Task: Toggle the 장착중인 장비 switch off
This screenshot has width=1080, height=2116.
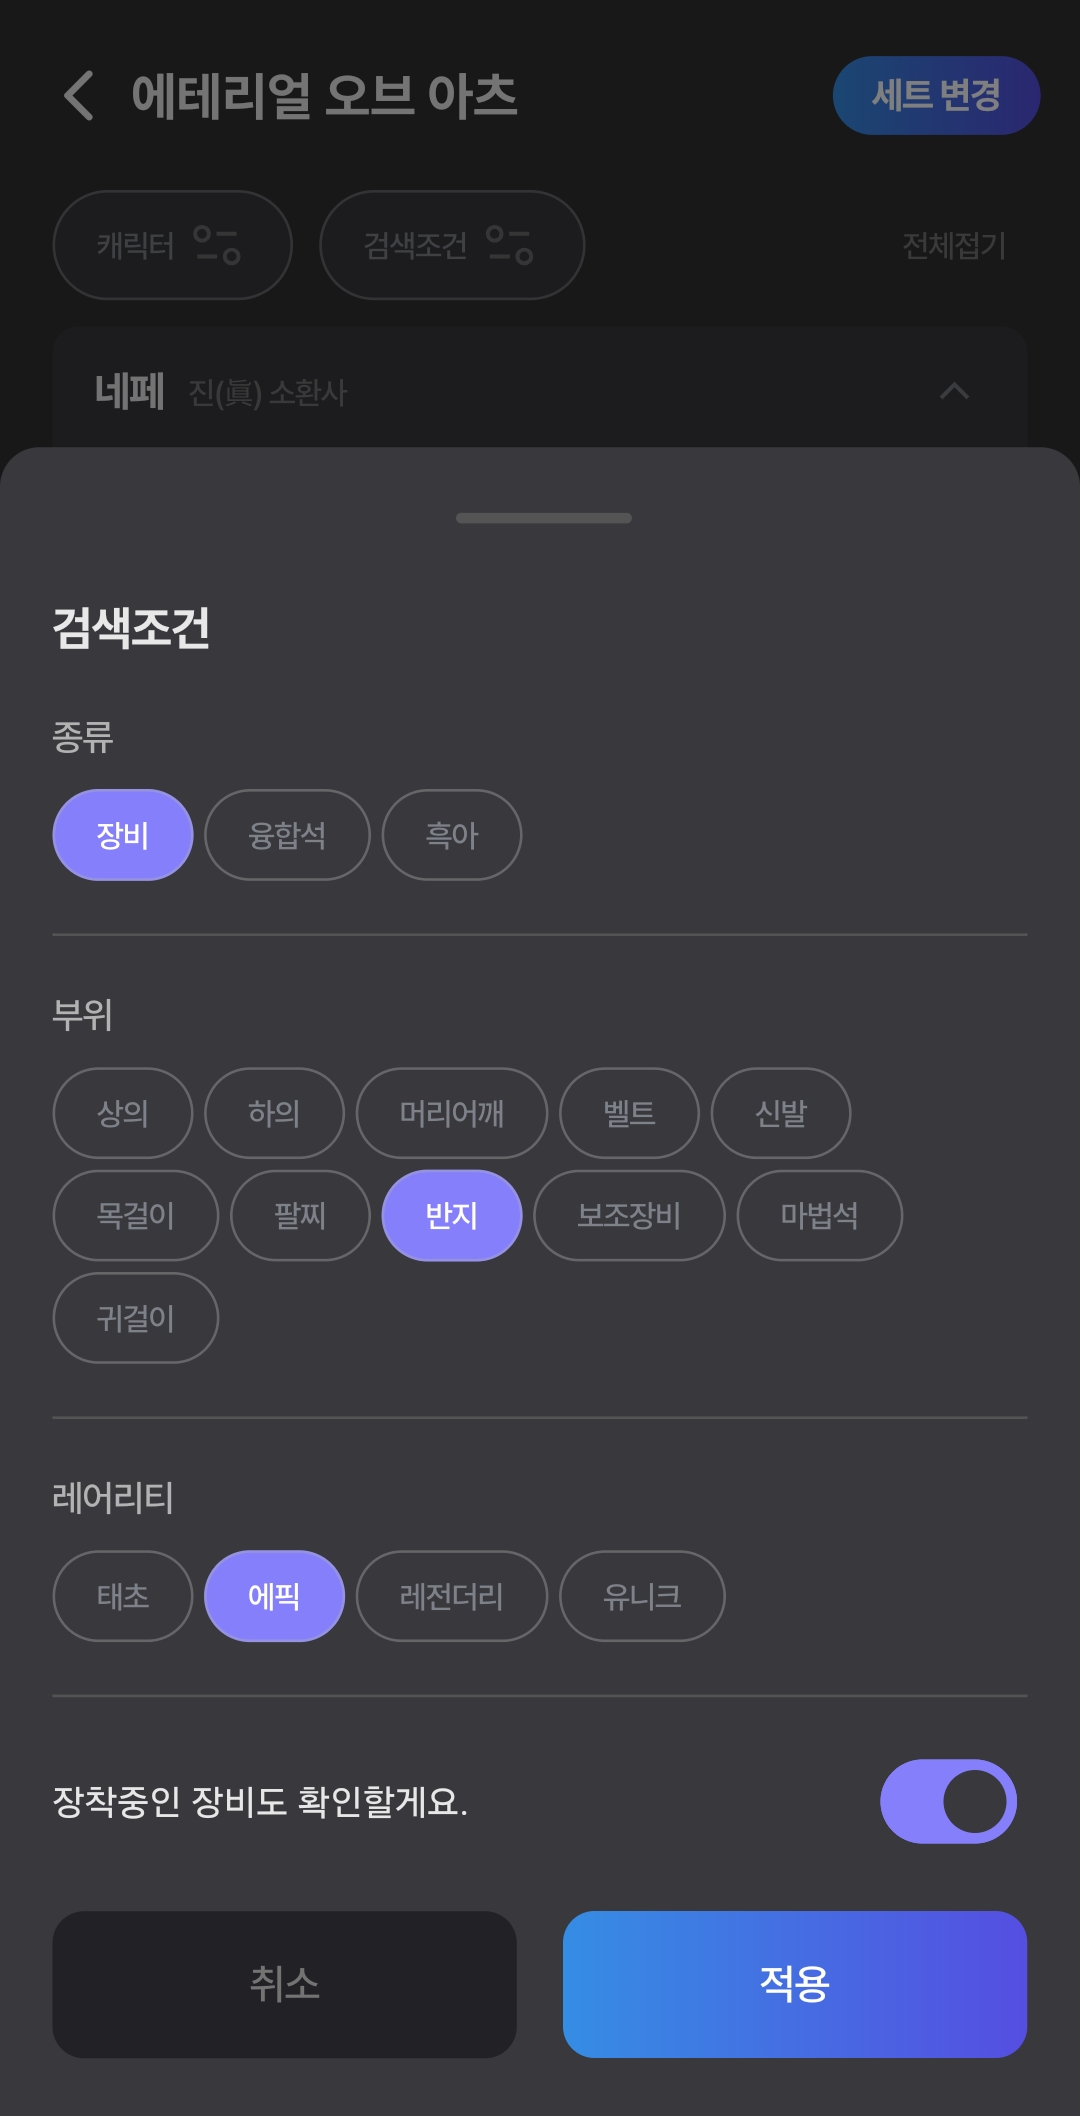Action: (948, 1801)
